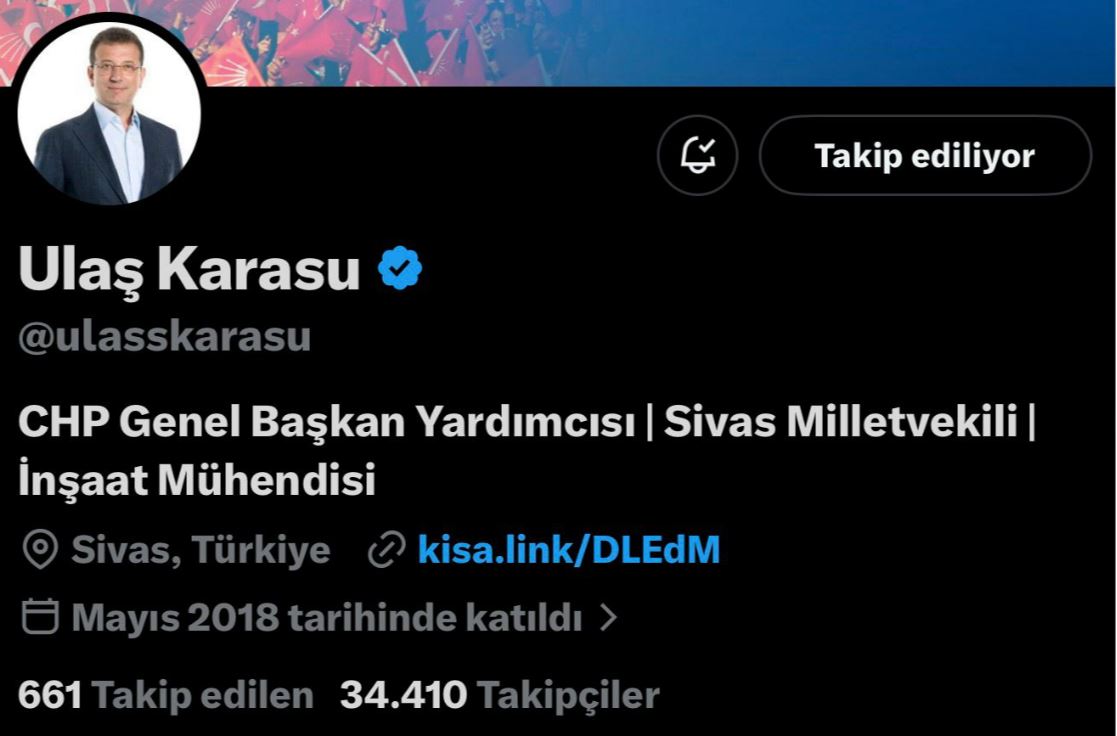Click the Takipçiler label

[568, 695]
